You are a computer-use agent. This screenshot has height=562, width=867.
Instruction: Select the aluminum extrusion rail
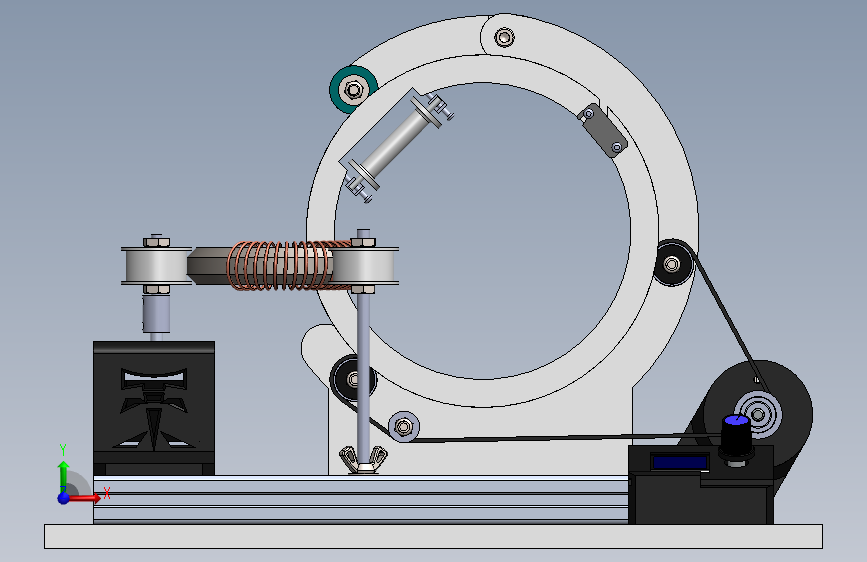(361, 499)
